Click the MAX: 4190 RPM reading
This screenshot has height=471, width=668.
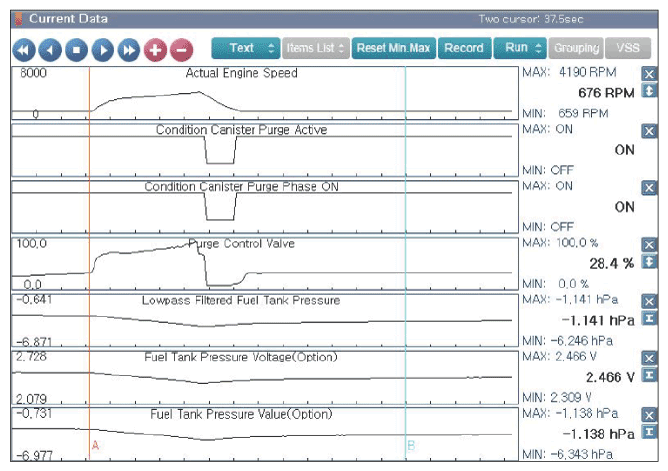(x=570, y=72)
